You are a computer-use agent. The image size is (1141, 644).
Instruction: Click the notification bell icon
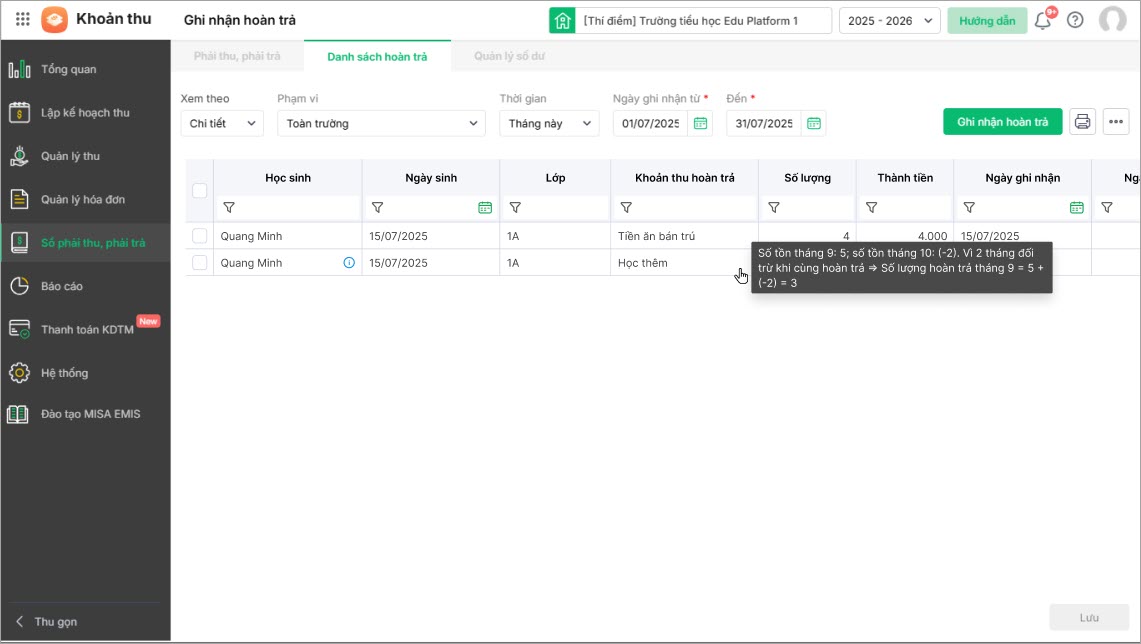[x=1043, y=21]
